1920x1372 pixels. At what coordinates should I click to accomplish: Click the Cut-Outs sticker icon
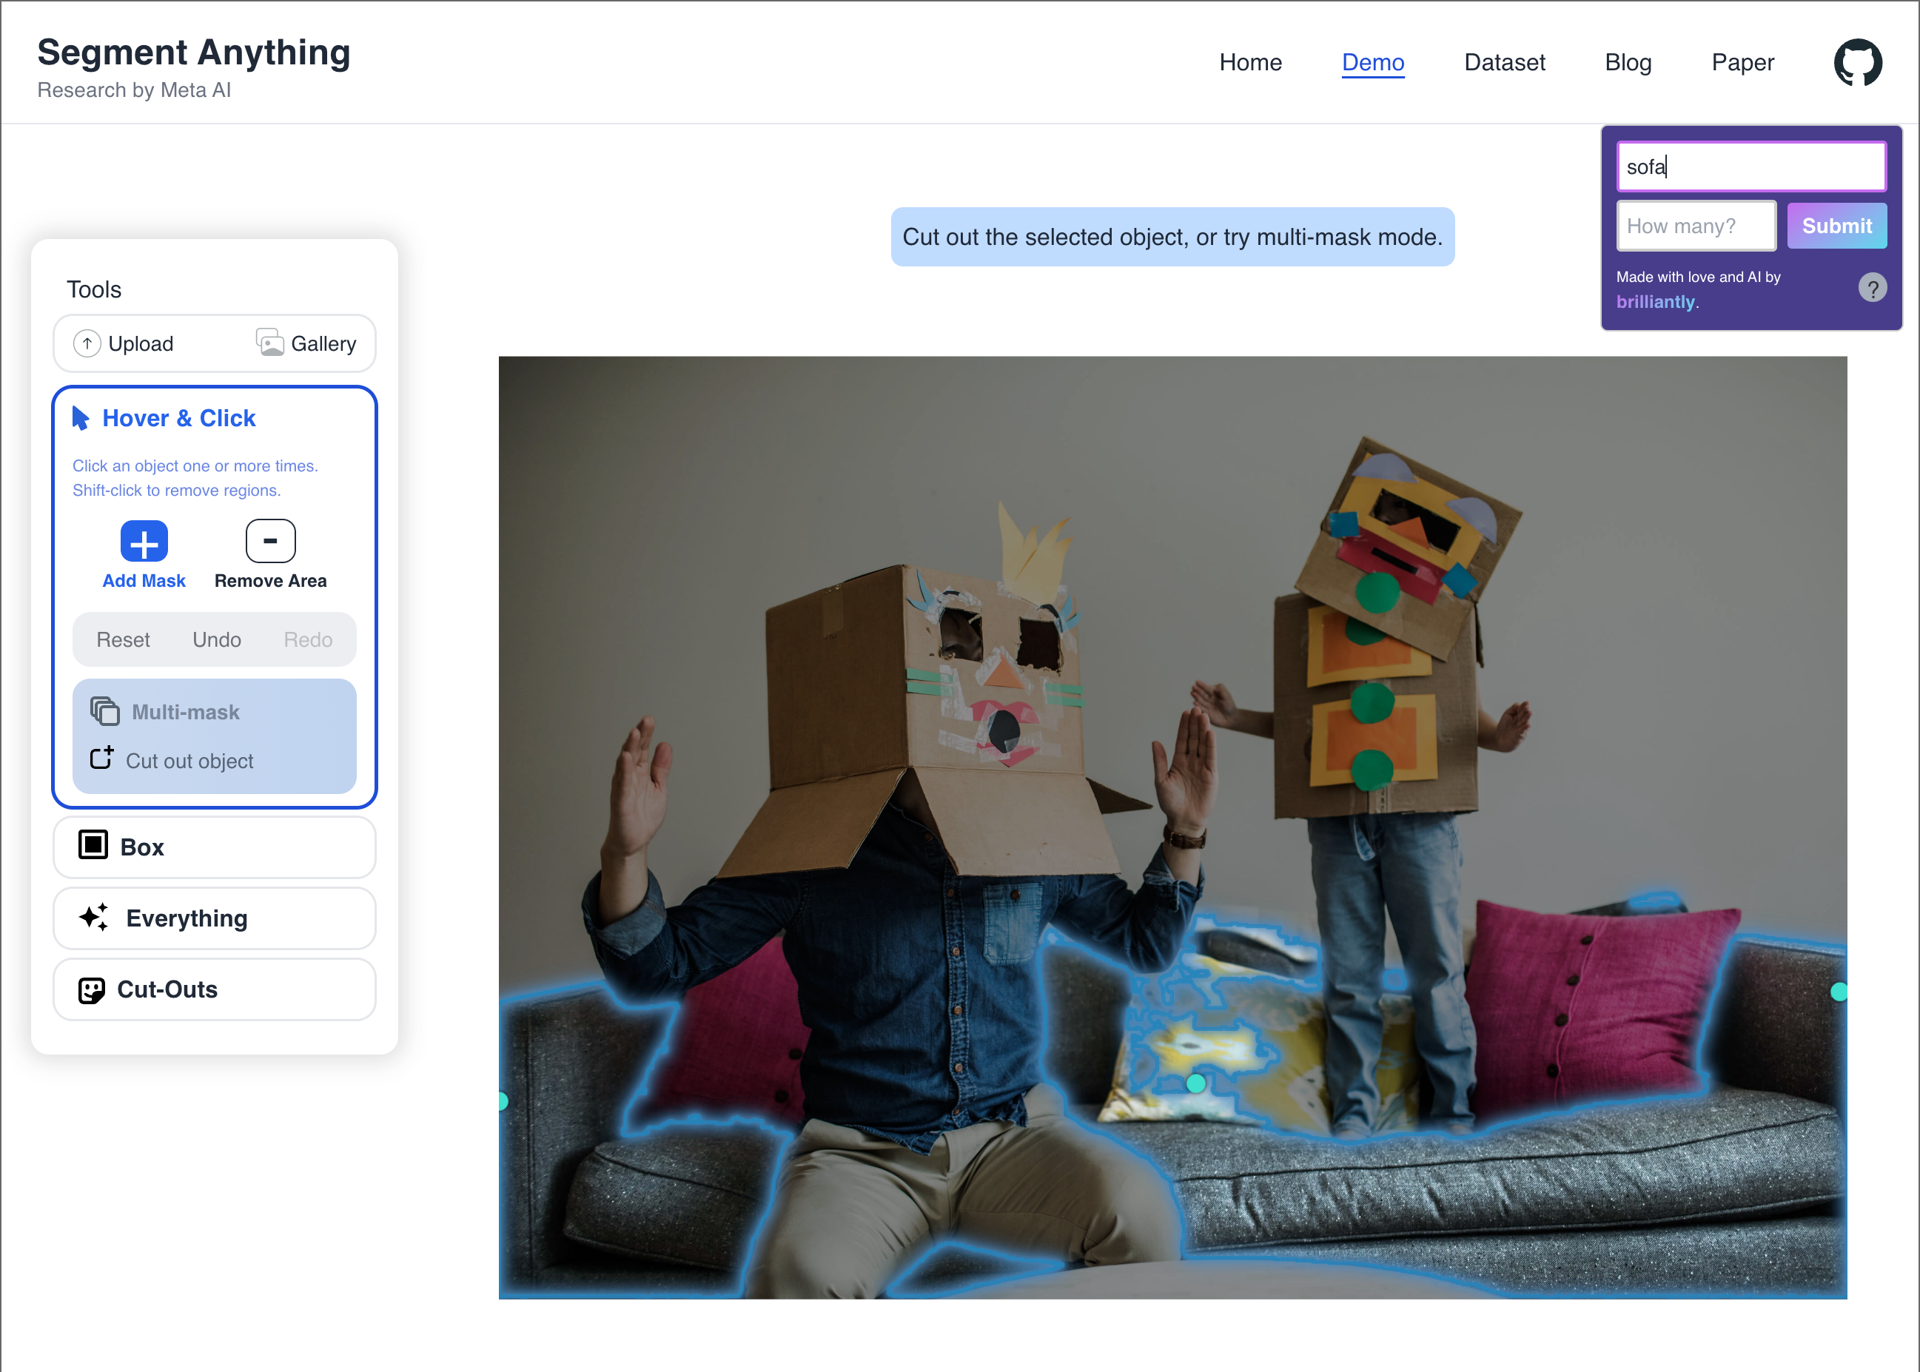pos(91,990)
